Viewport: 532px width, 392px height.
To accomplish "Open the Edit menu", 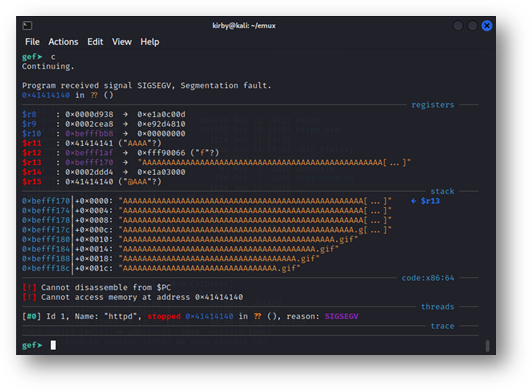I will coord(95,42).
